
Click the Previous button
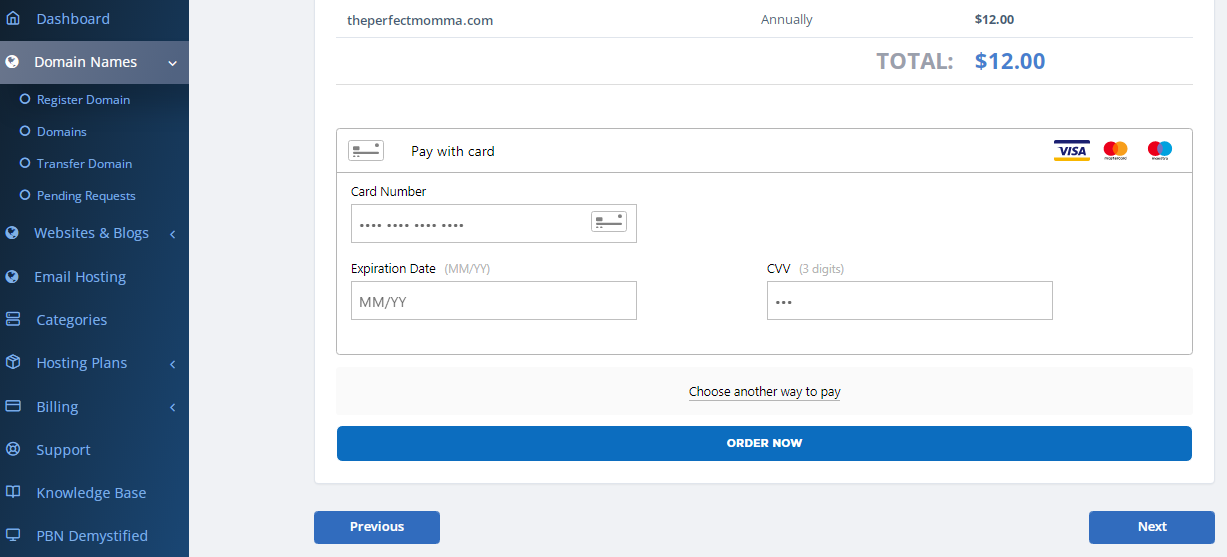[x=377, y=527]
